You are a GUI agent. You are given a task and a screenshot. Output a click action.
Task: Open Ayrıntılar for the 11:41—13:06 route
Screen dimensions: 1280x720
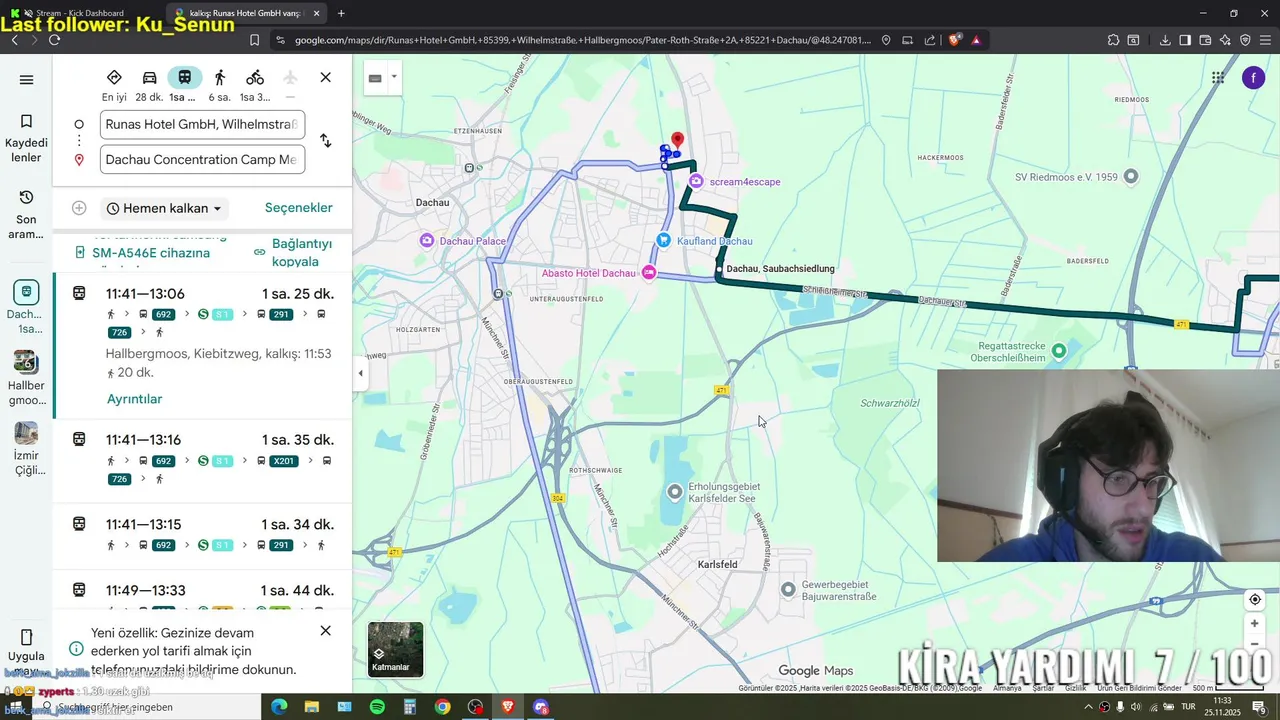point(134,399)
